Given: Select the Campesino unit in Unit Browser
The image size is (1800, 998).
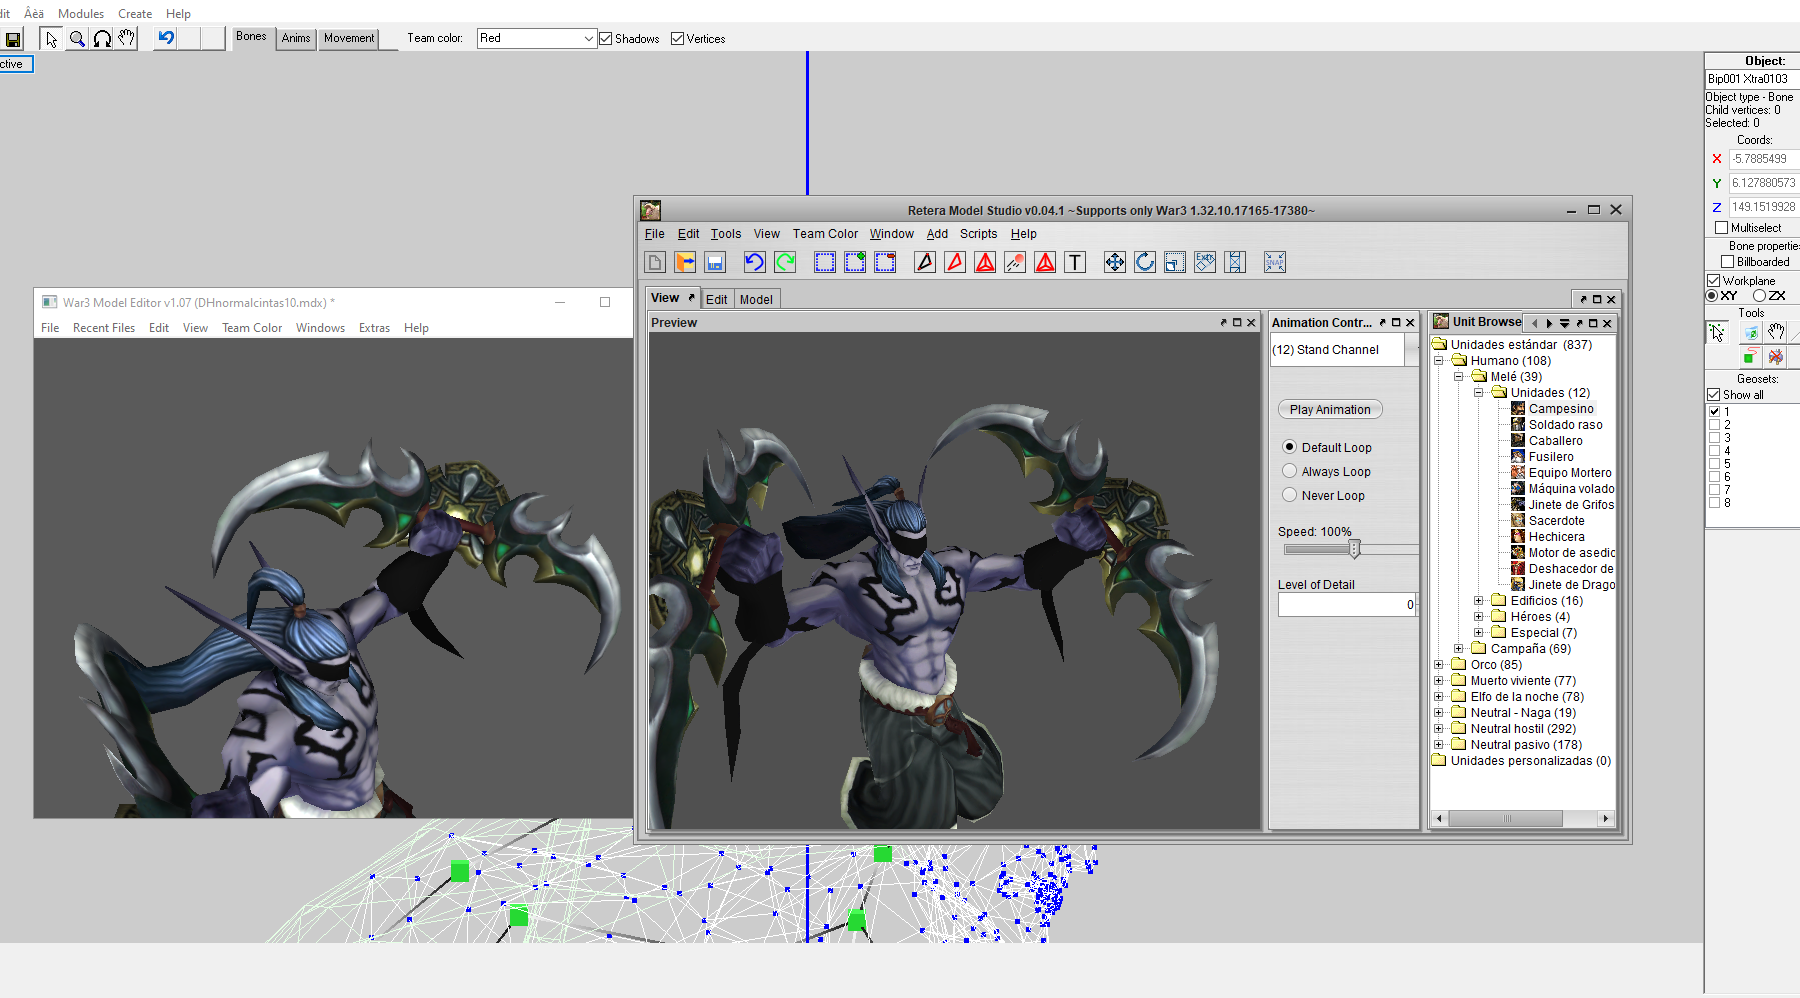Looking at the screenshot, I should (x=1561, y=409).
